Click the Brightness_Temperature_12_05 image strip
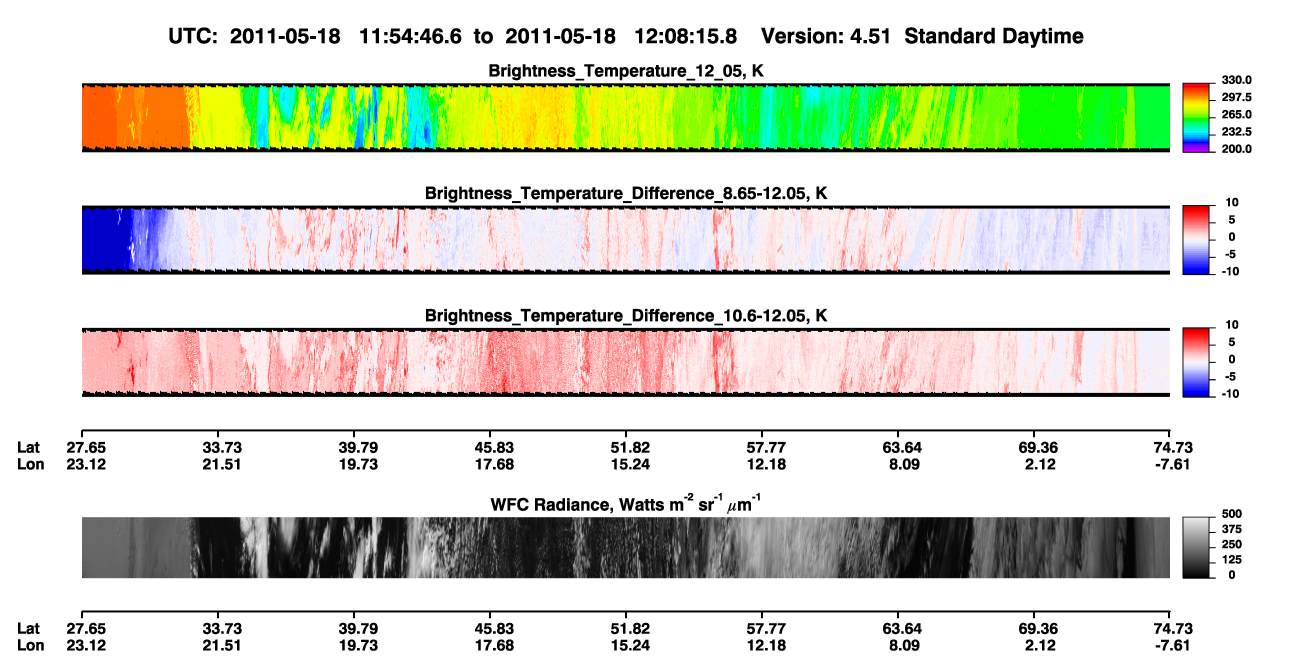The height and width of the screenshot is (667, 1300). point(625,117)
